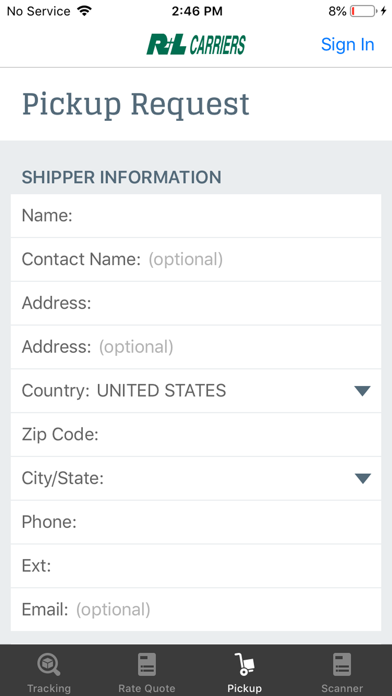Image resolution: width=392 pixels, height=696 pixels.
Task: Tap the battery indicator icon
Action: [x=363, y=11]
